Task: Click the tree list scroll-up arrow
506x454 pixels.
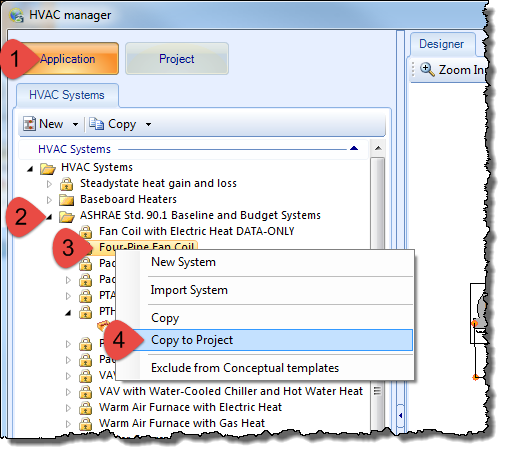Action: pyautogui.click(x=378, y=148)
